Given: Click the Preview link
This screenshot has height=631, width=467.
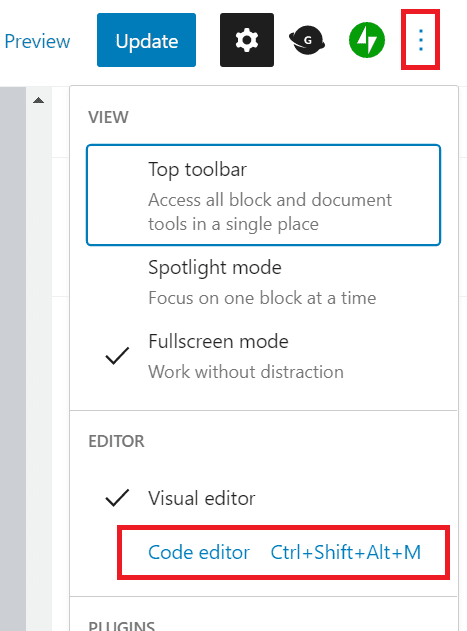Looking at the screenshot, I should 37,41.
